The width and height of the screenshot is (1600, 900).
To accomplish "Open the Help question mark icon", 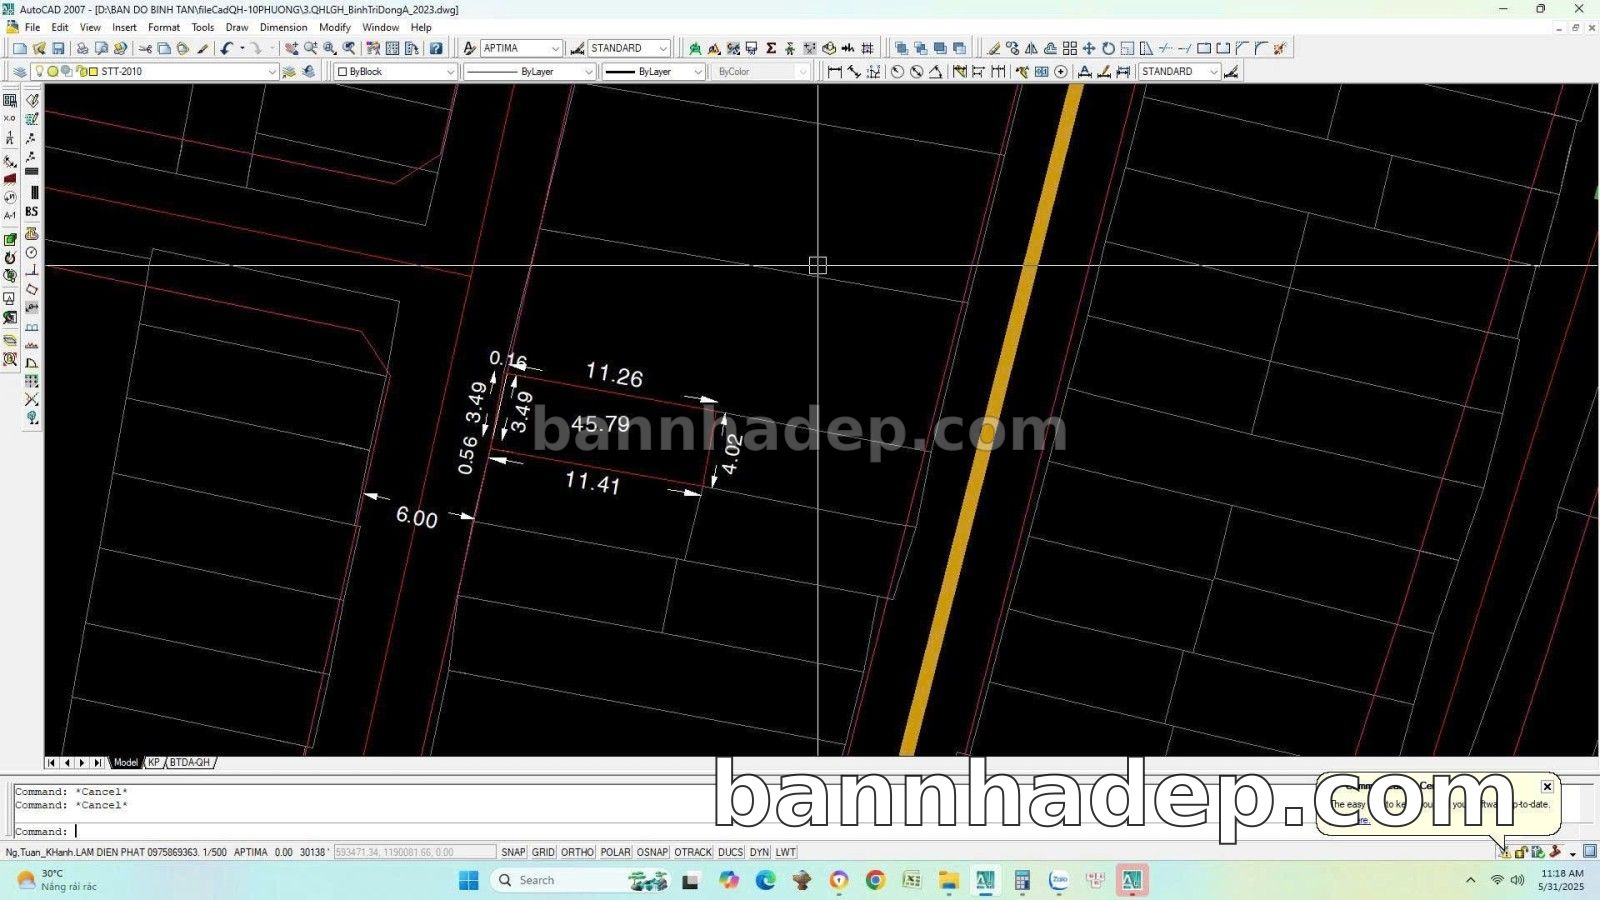I will coord(436,48).
